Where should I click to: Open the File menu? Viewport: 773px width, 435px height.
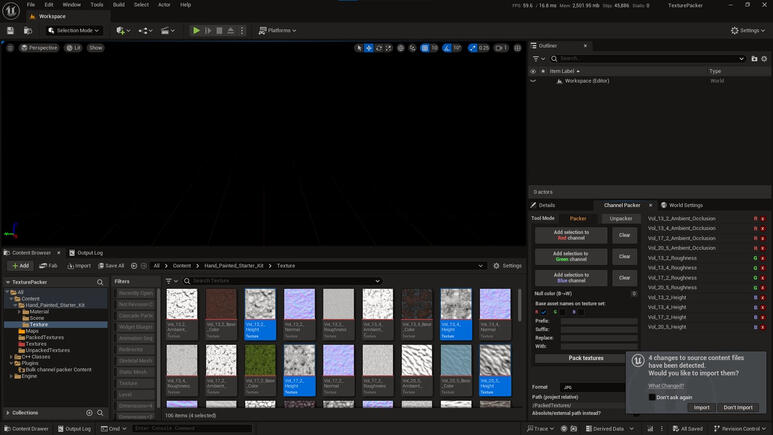(31, 5)
